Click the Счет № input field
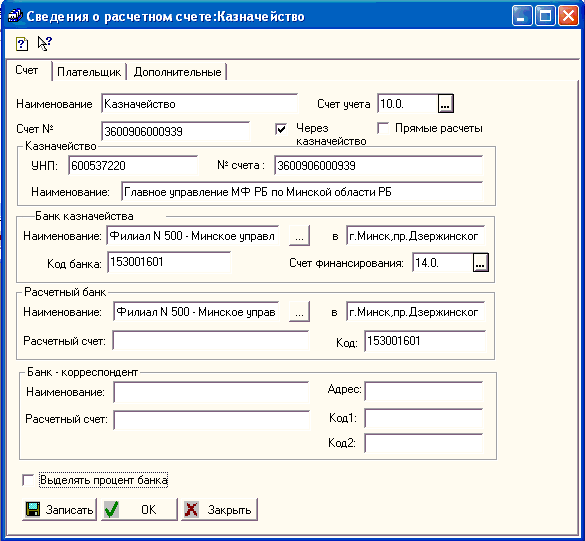Viewport: 585px width, 541px height. (175, 131)
